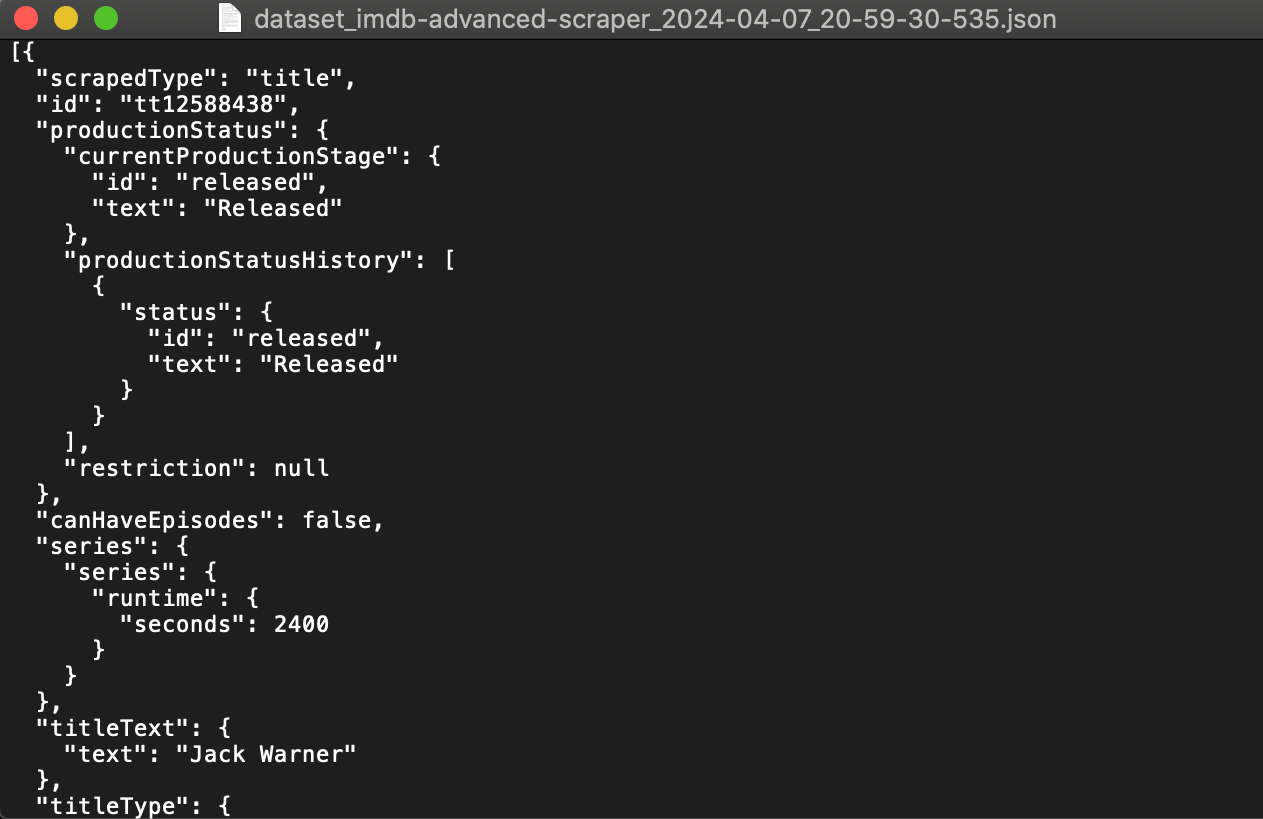Select the "titleText" object key
The image size is (1263, 819).
click(95, 728)
